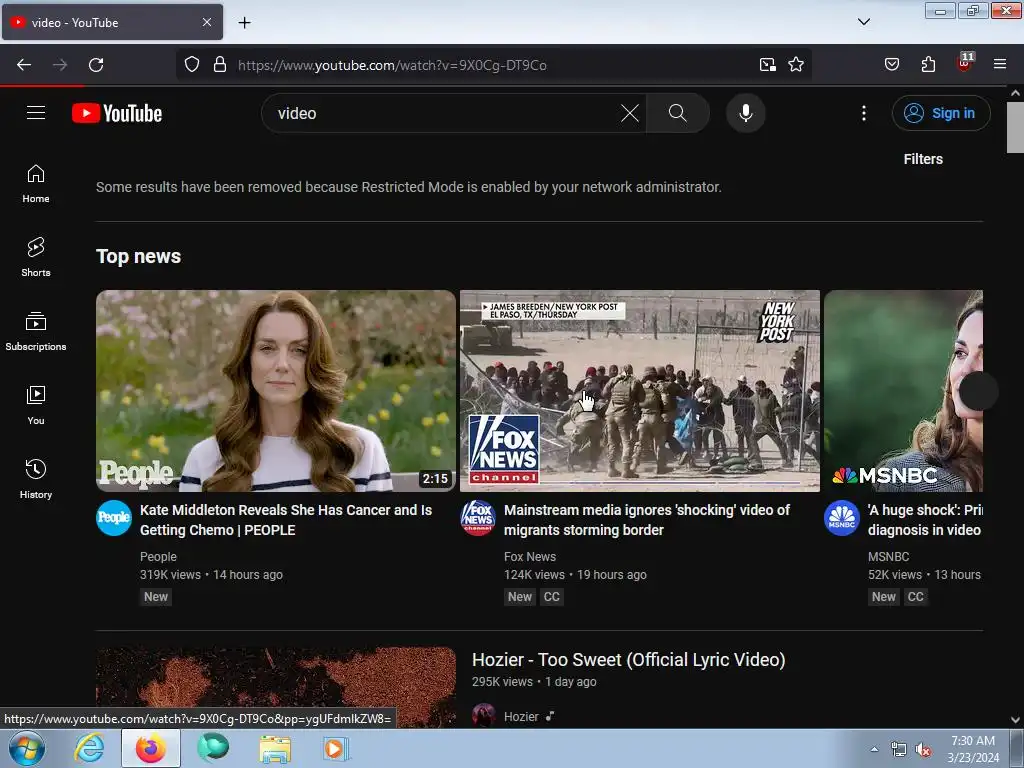Click the site padlock icon

[220, 65]
